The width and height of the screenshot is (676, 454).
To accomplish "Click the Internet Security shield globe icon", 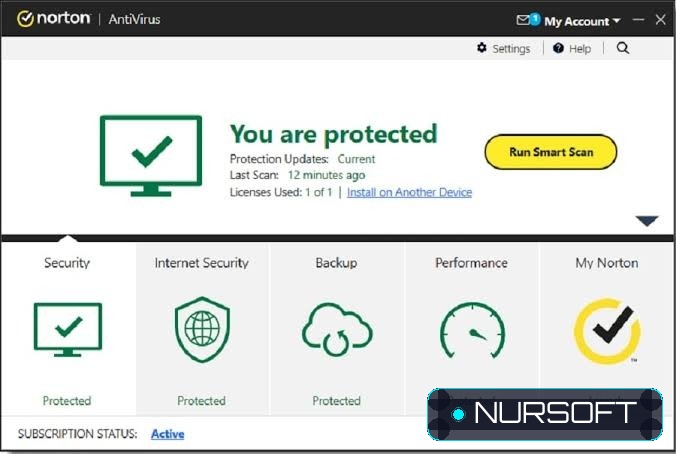I will 202,330.
